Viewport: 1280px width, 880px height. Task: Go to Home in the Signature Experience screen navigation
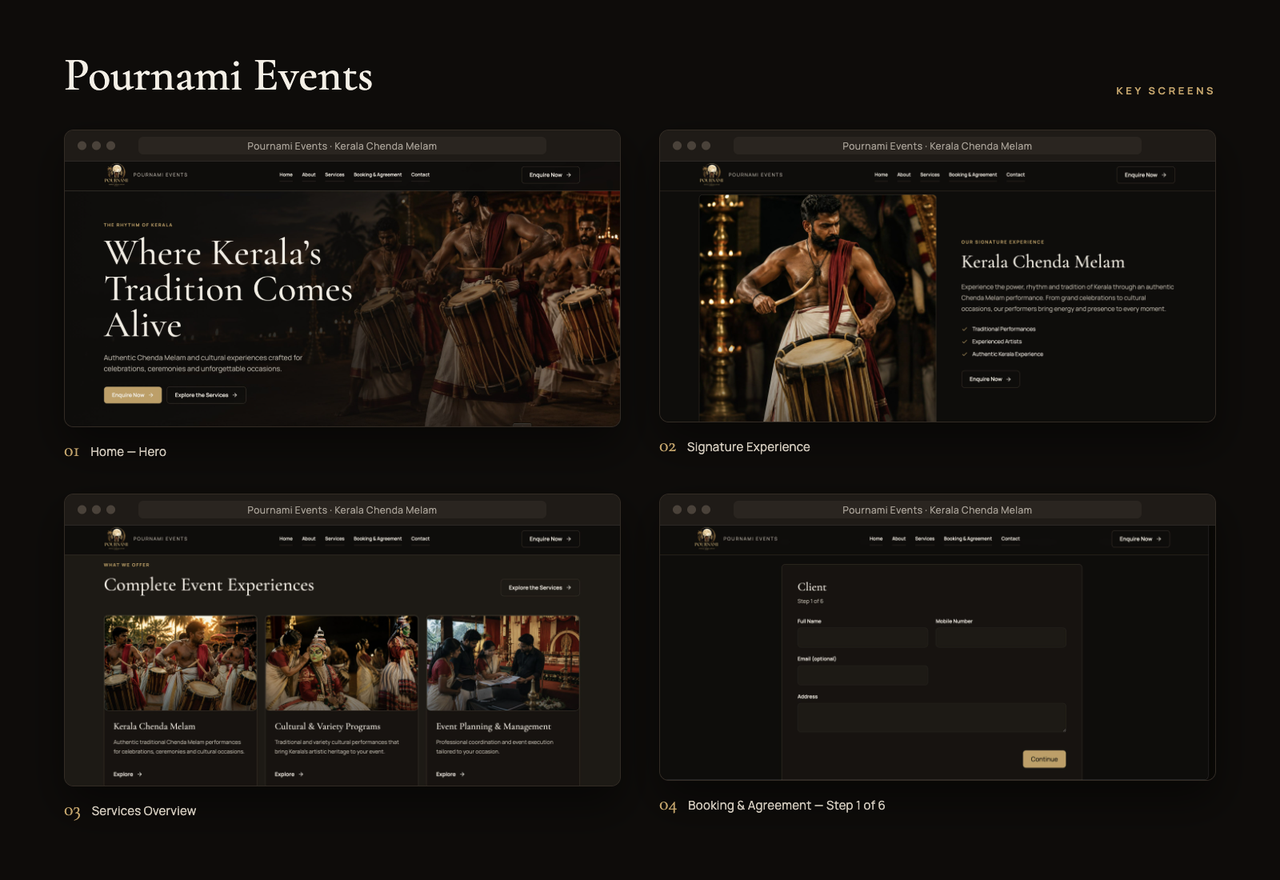(881, 175)
